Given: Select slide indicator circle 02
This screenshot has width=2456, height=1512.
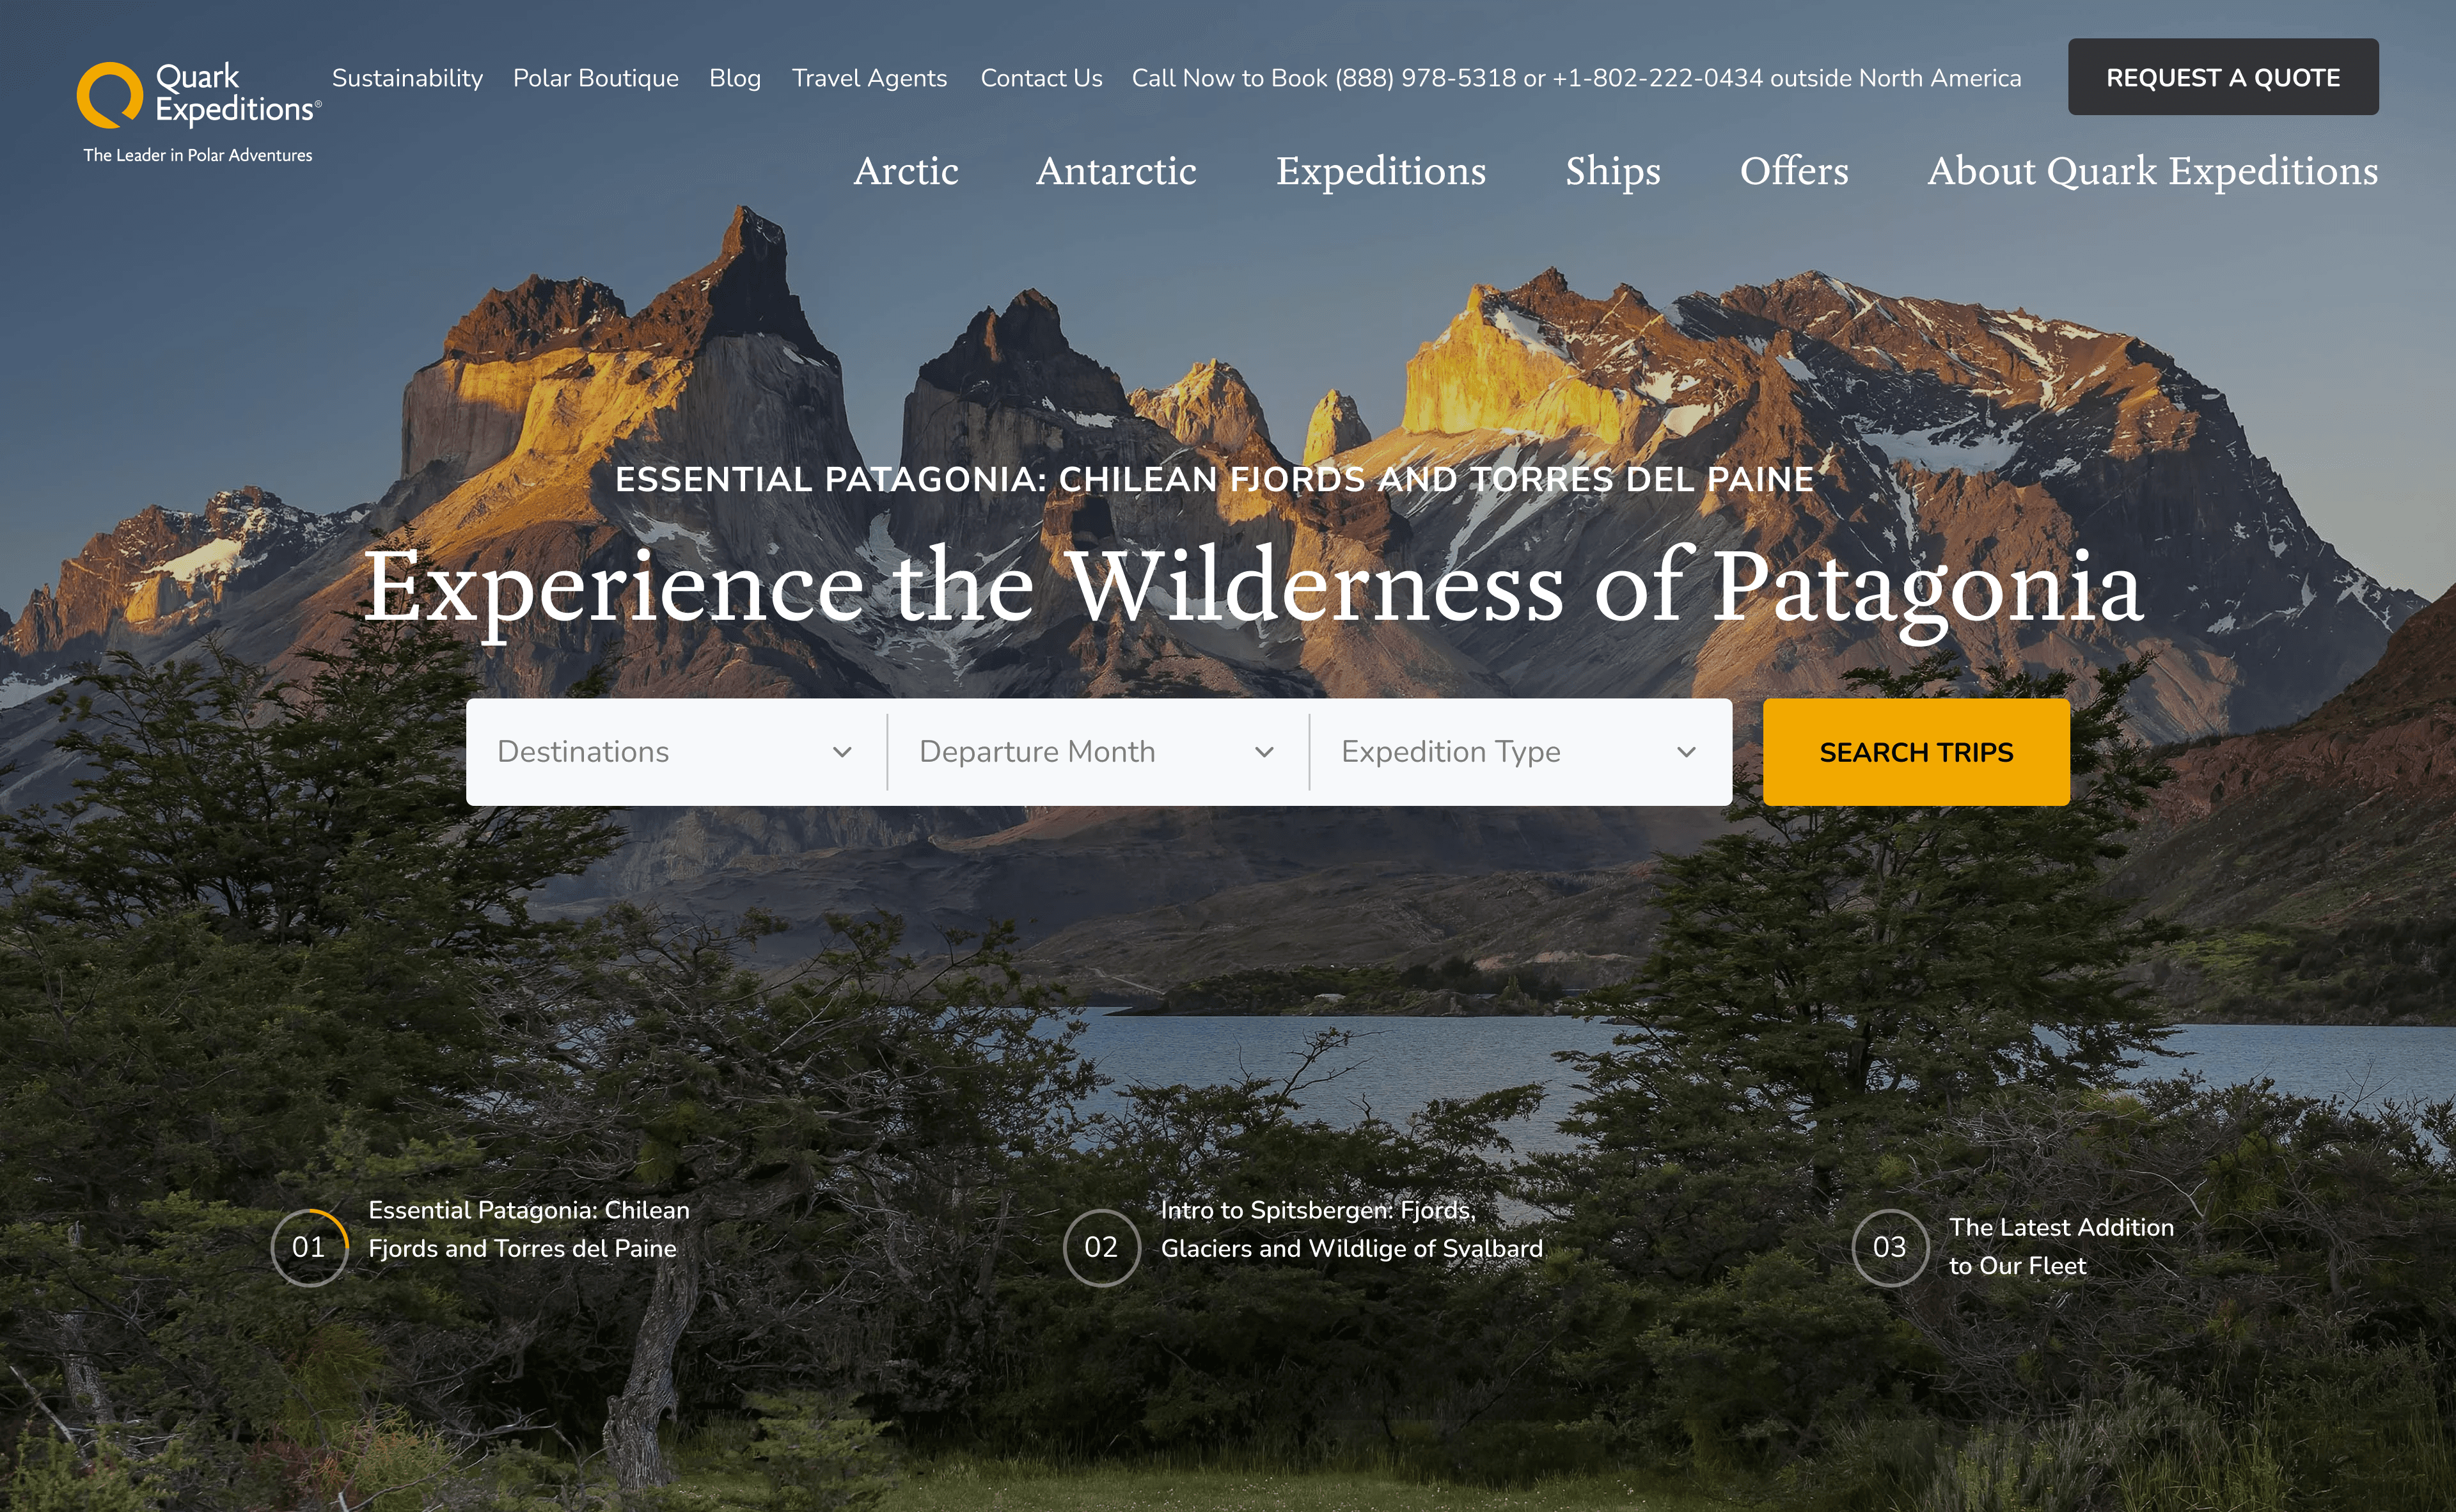Looking at the screenshot, I should coord(1101,1247).
